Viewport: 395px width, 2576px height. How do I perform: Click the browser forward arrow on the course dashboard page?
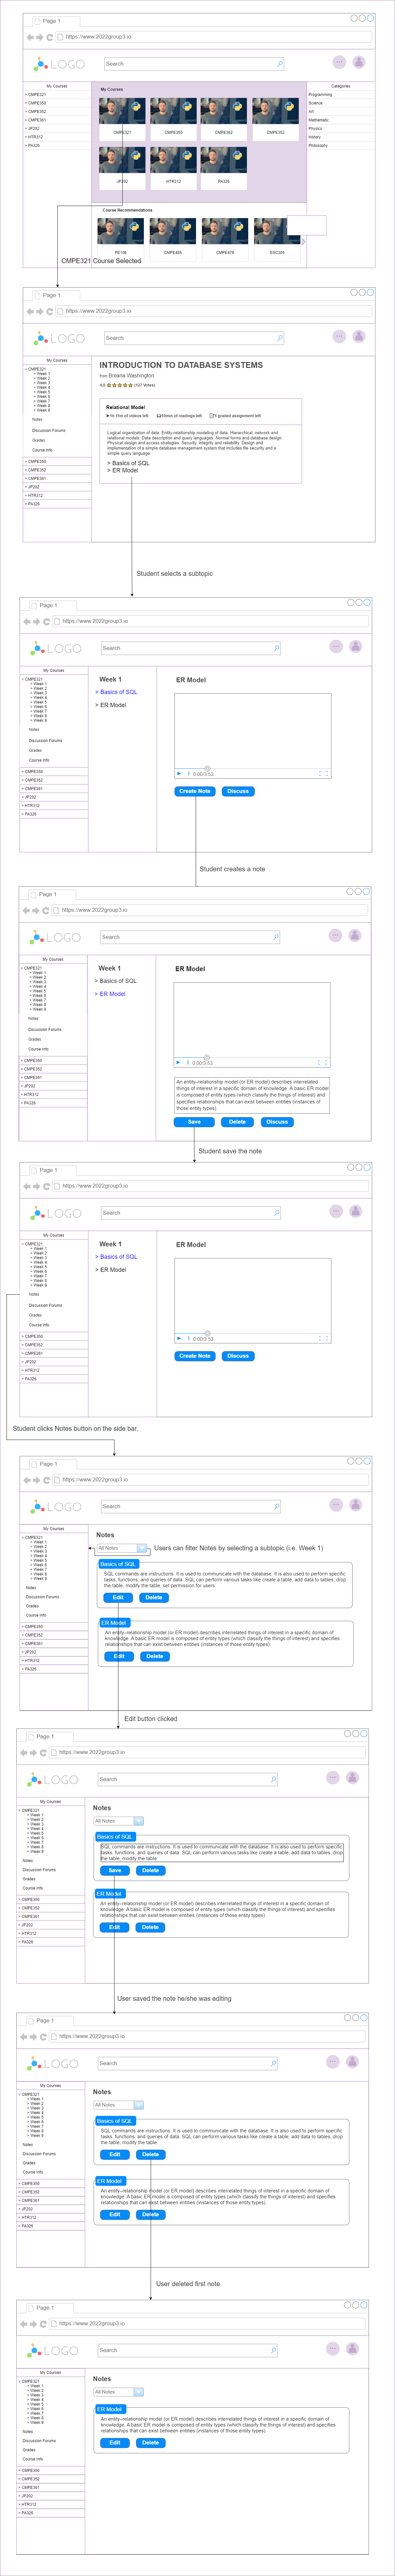pyautogui.click(x=40, y=37)
